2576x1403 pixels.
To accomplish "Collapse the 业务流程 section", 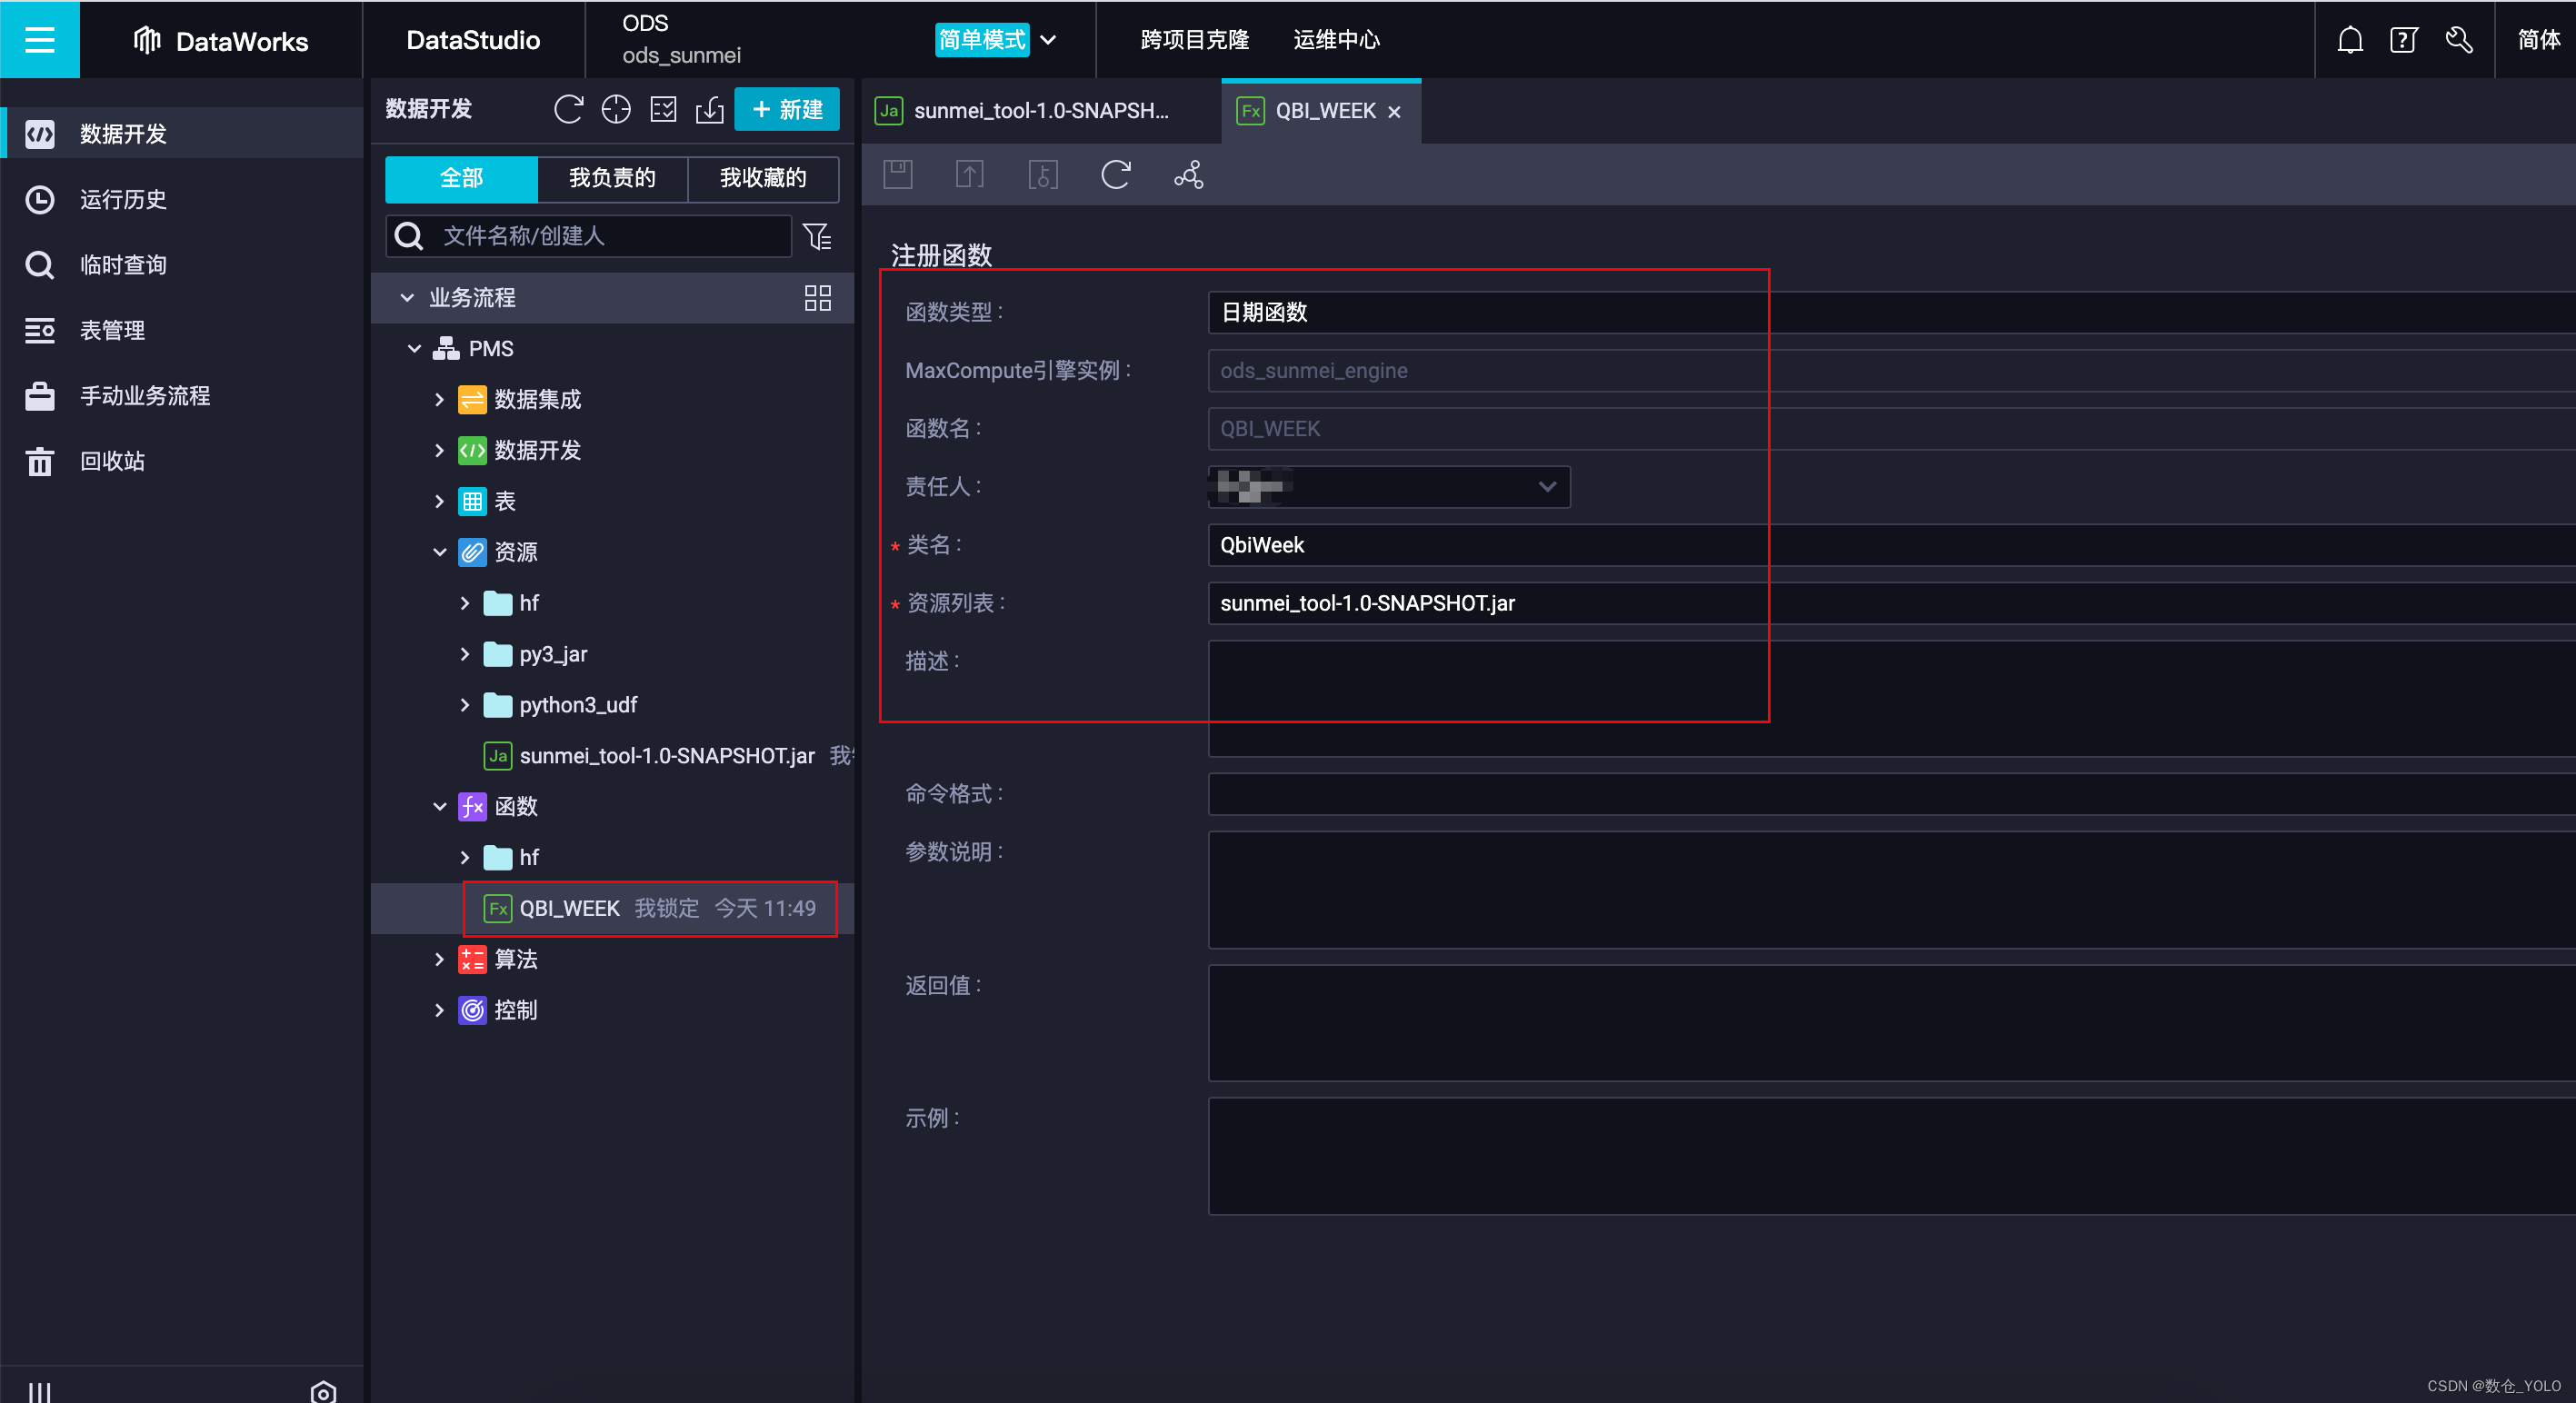I will [407, 297].
